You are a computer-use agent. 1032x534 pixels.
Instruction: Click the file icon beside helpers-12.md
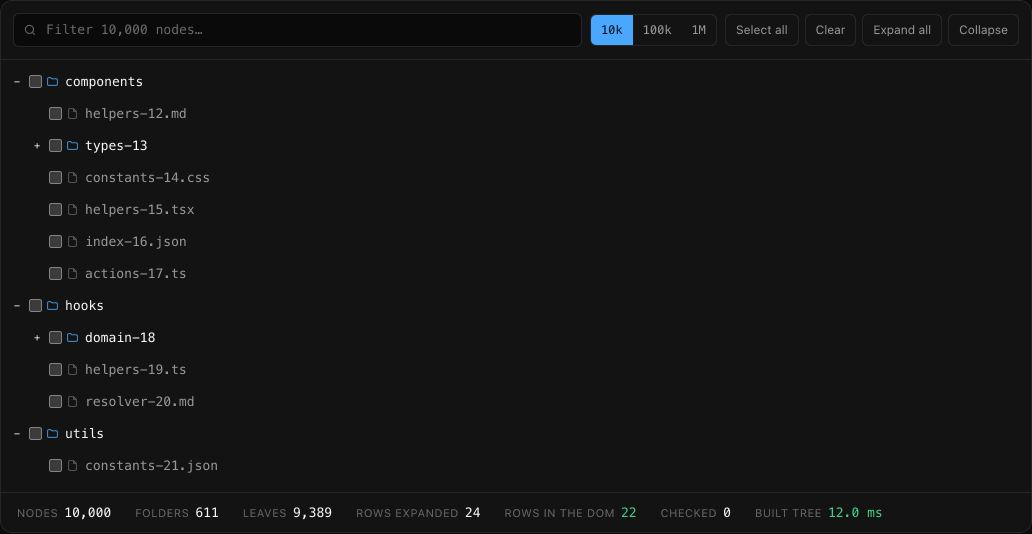[x=72, y=114]
